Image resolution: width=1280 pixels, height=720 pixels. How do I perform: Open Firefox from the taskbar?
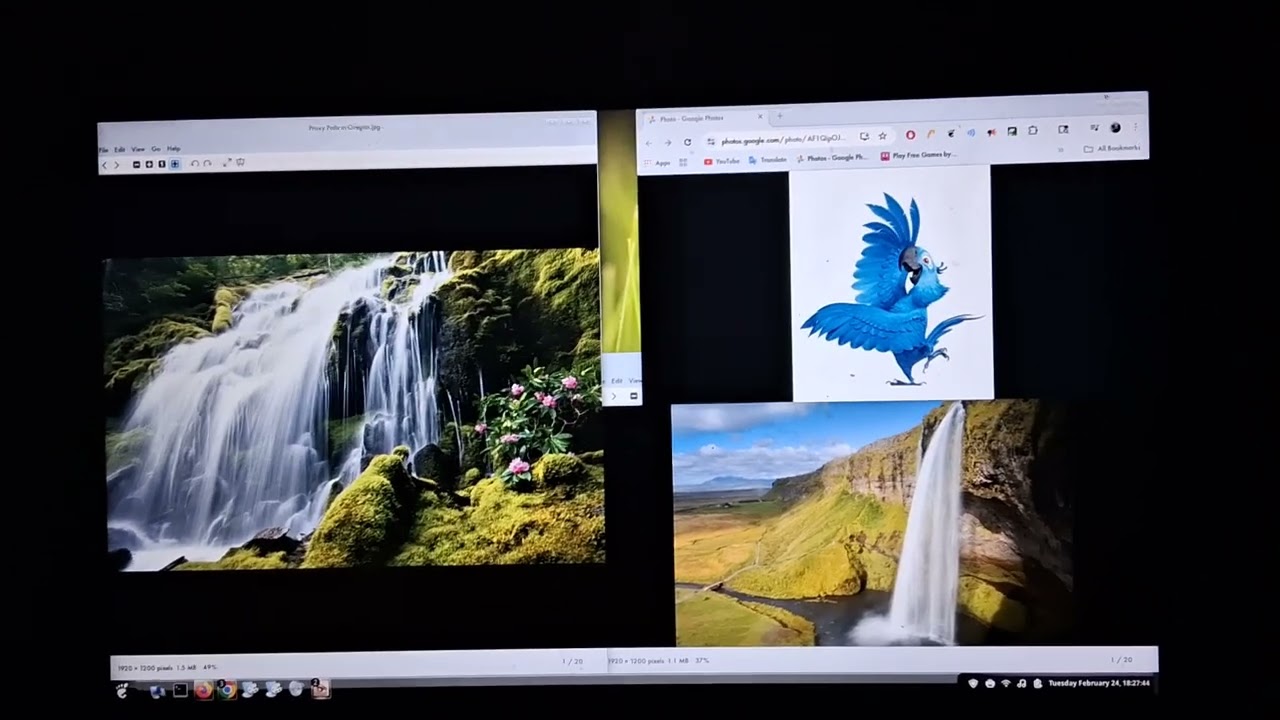coord(204,689)
